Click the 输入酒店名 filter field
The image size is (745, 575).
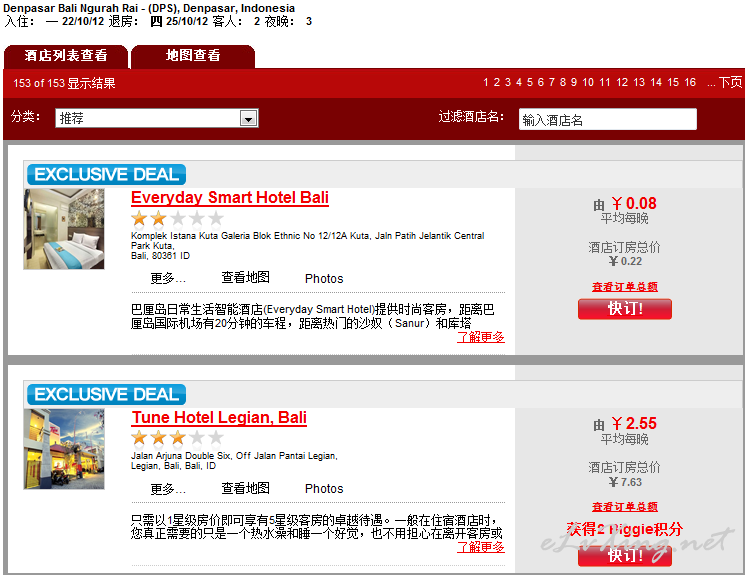point(608,119)
